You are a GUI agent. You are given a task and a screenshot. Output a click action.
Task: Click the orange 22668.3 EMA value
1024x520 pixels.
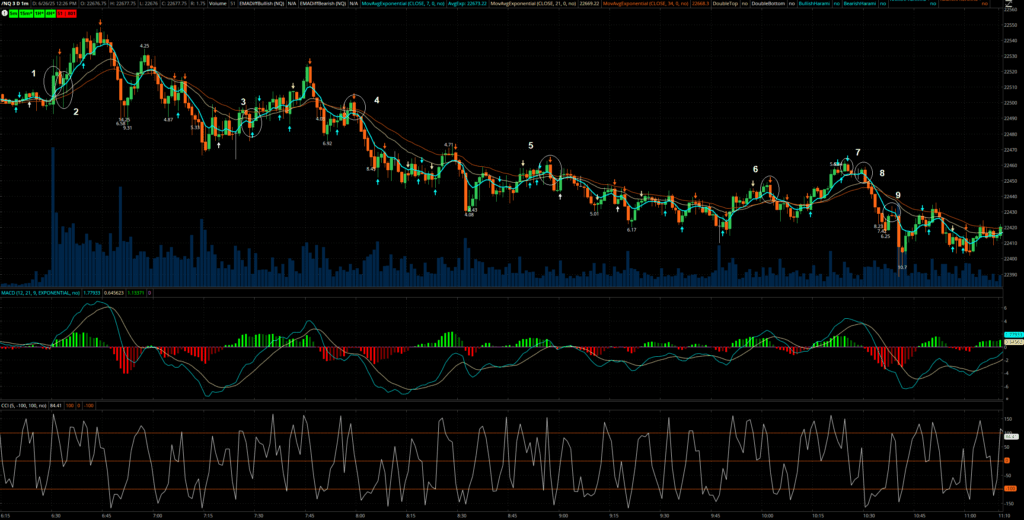pos(701,3)
